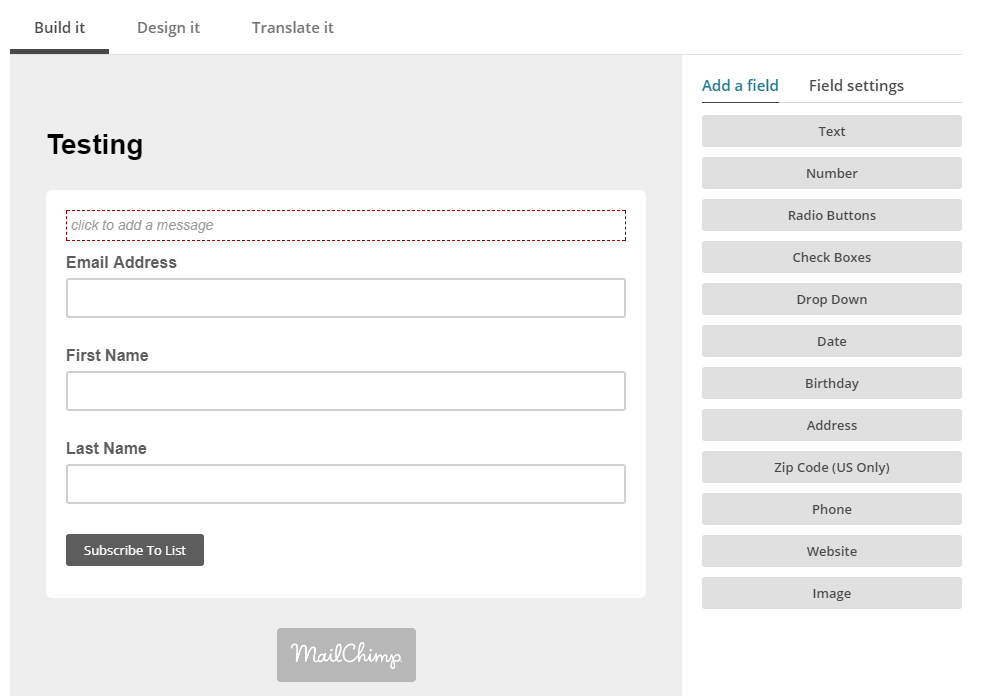Select the Add a field tab
This screenshot has width=981, height=696.
[740, 86]
